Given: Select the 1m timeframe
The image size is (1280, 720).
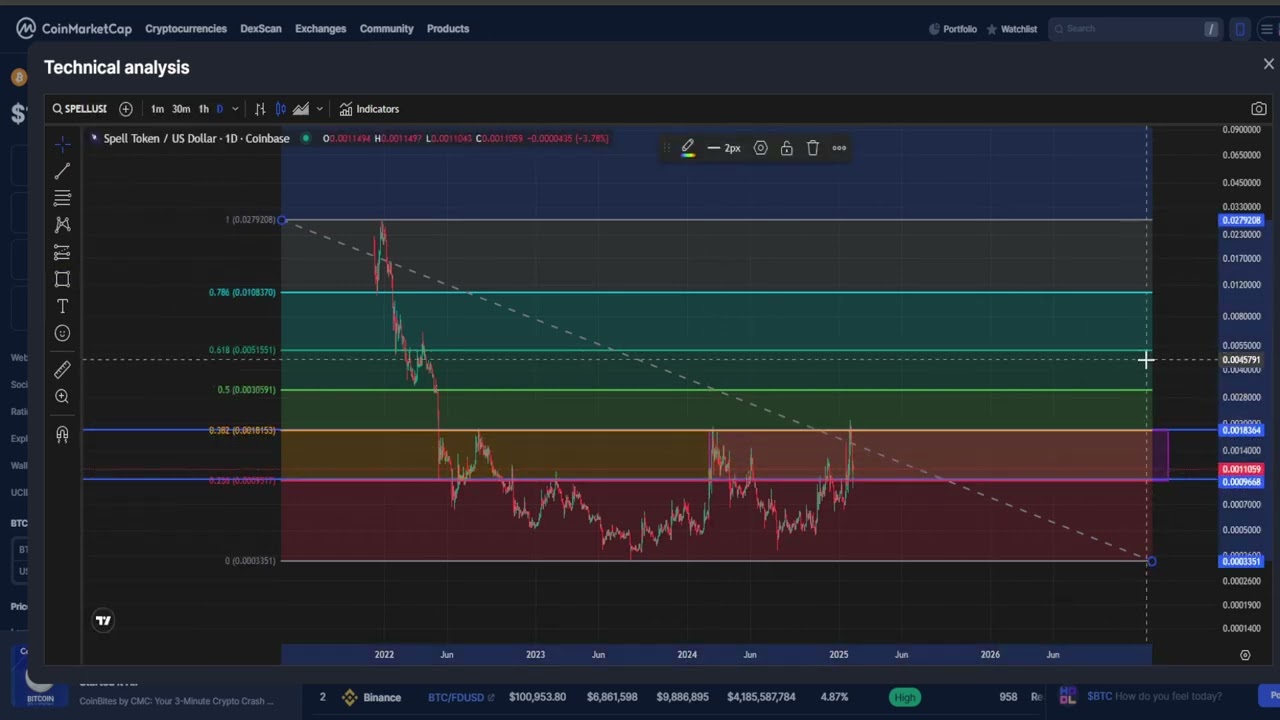Looking at the screenshot, I should tap(157, 109).
